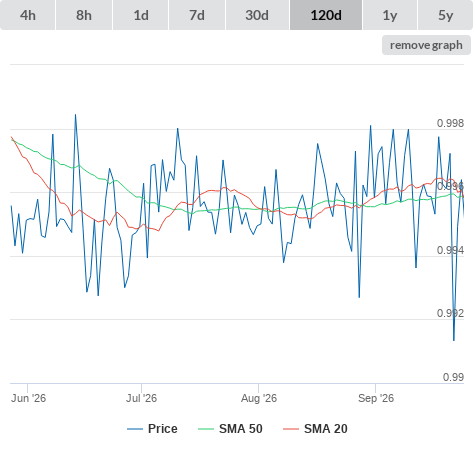
Task: Choose the 30d range tab
Action: [x=257, y=15]
